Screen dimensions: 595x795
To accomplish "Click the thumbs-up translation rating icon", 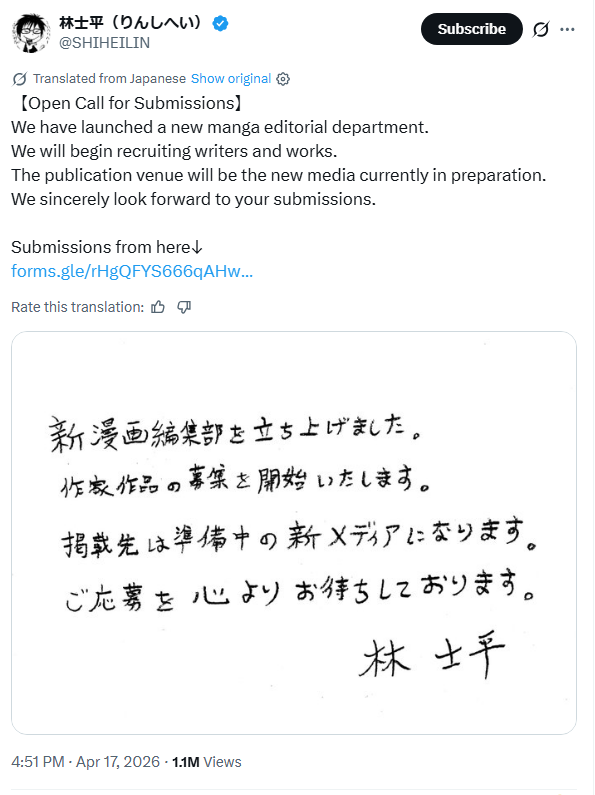I will click(158, 307).
